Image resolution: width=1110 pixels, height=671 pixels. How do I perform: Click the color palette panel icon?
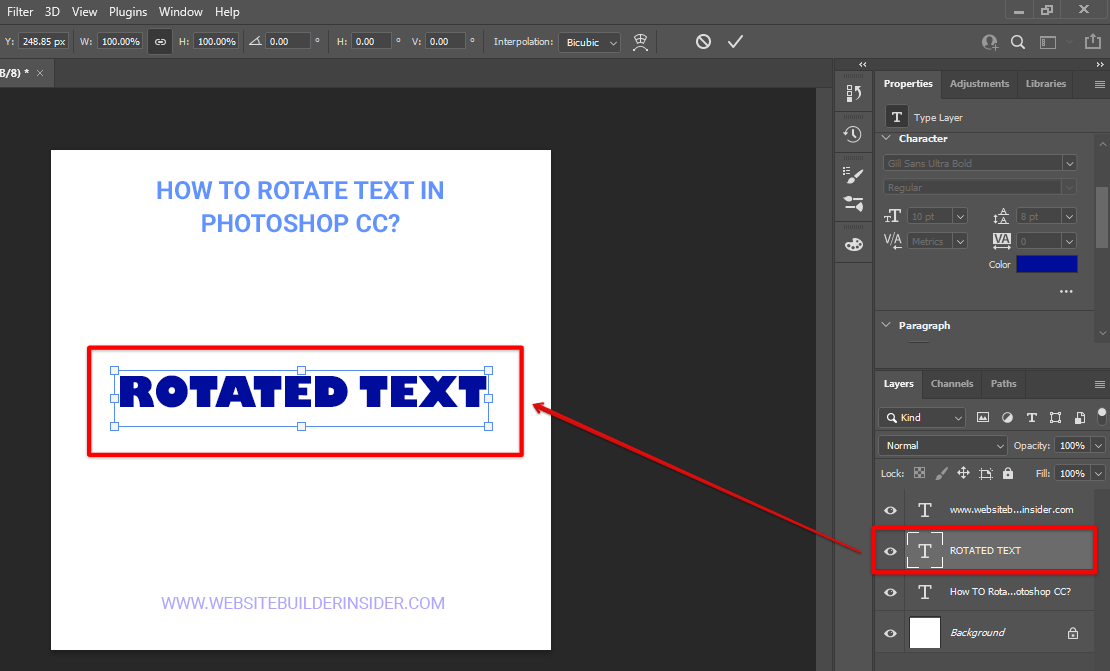853,244
